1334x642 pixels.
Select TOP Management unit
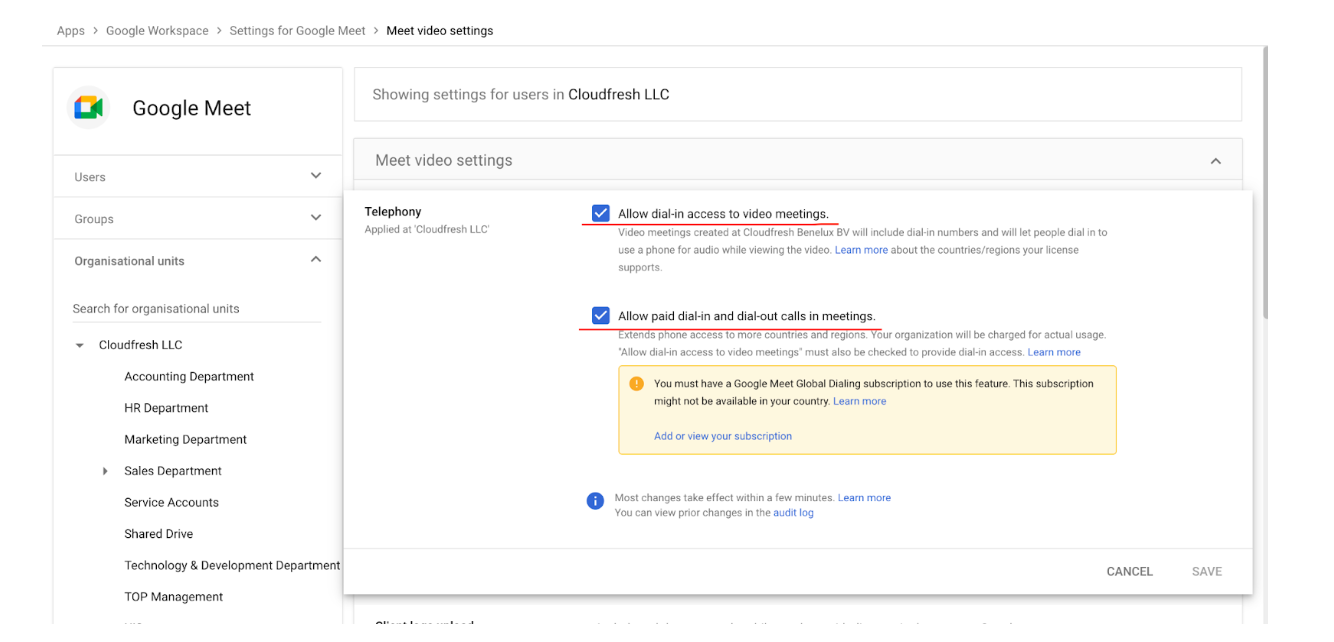click(x=173, y=597)
